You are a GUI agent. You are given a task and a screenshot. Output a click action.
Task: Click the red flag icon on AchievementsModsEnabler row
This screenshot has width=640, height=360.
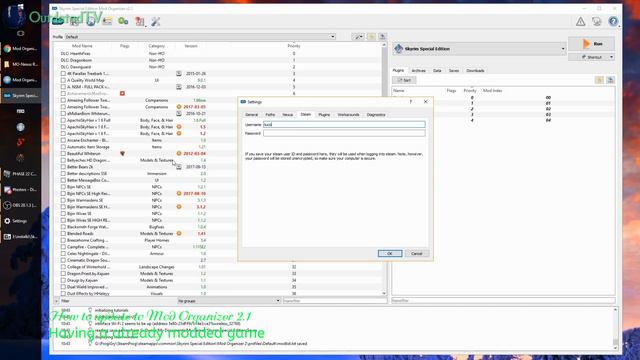[x=122, y=93]
